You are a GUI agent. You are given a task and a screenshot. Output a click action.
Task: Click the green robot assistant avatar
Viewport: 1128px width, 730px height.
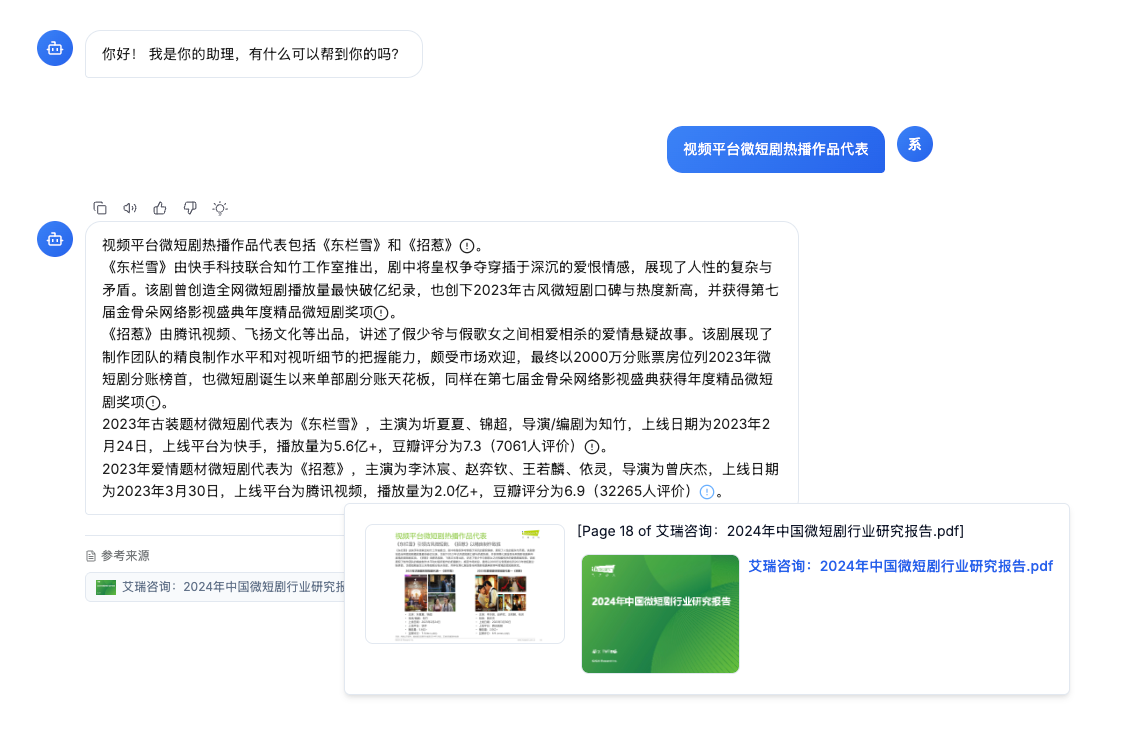tap(55, 239)
